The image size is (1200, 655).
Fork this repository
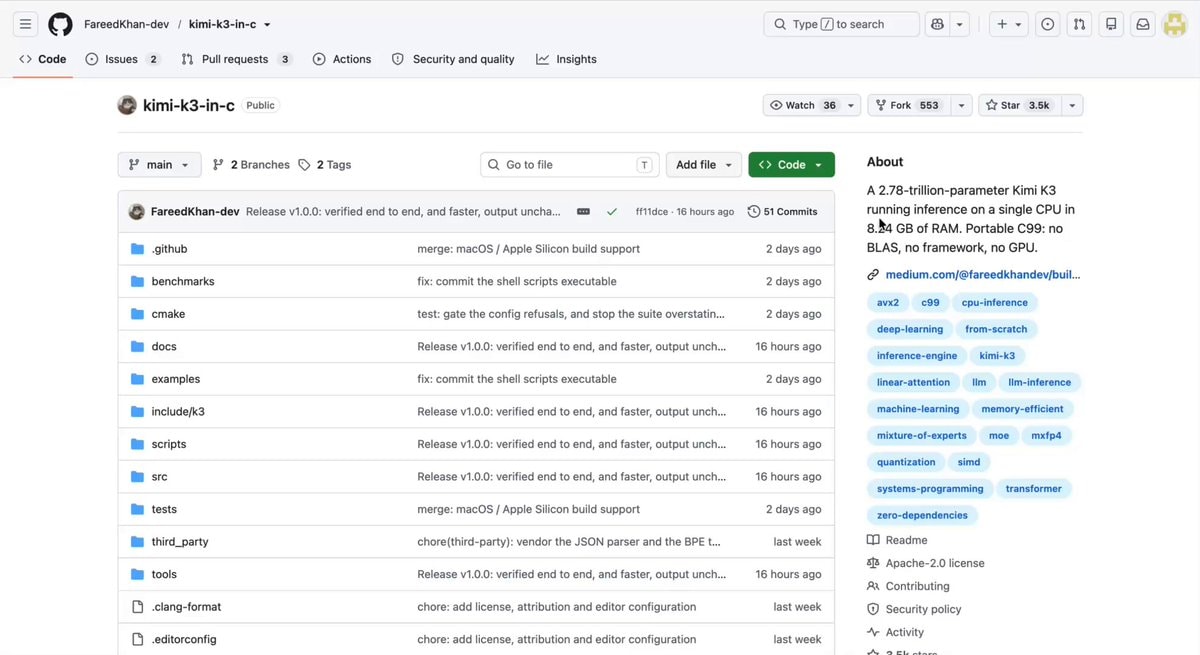[908, 105]
